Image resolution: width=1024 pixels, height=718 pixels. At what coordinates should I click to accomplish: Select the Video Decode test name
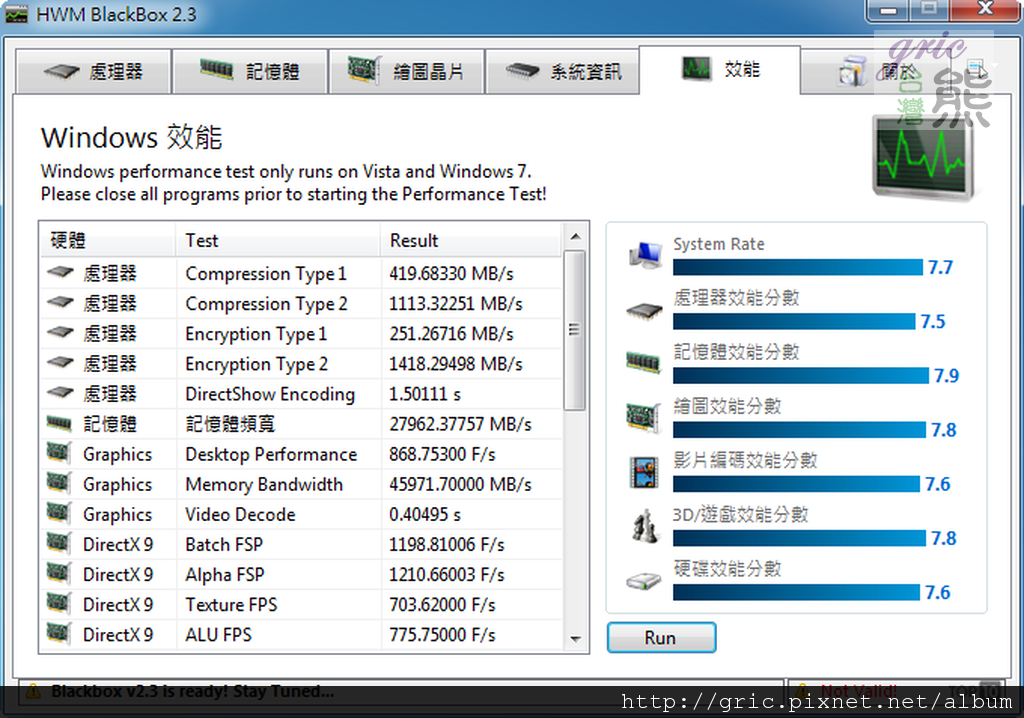[240, 514]
